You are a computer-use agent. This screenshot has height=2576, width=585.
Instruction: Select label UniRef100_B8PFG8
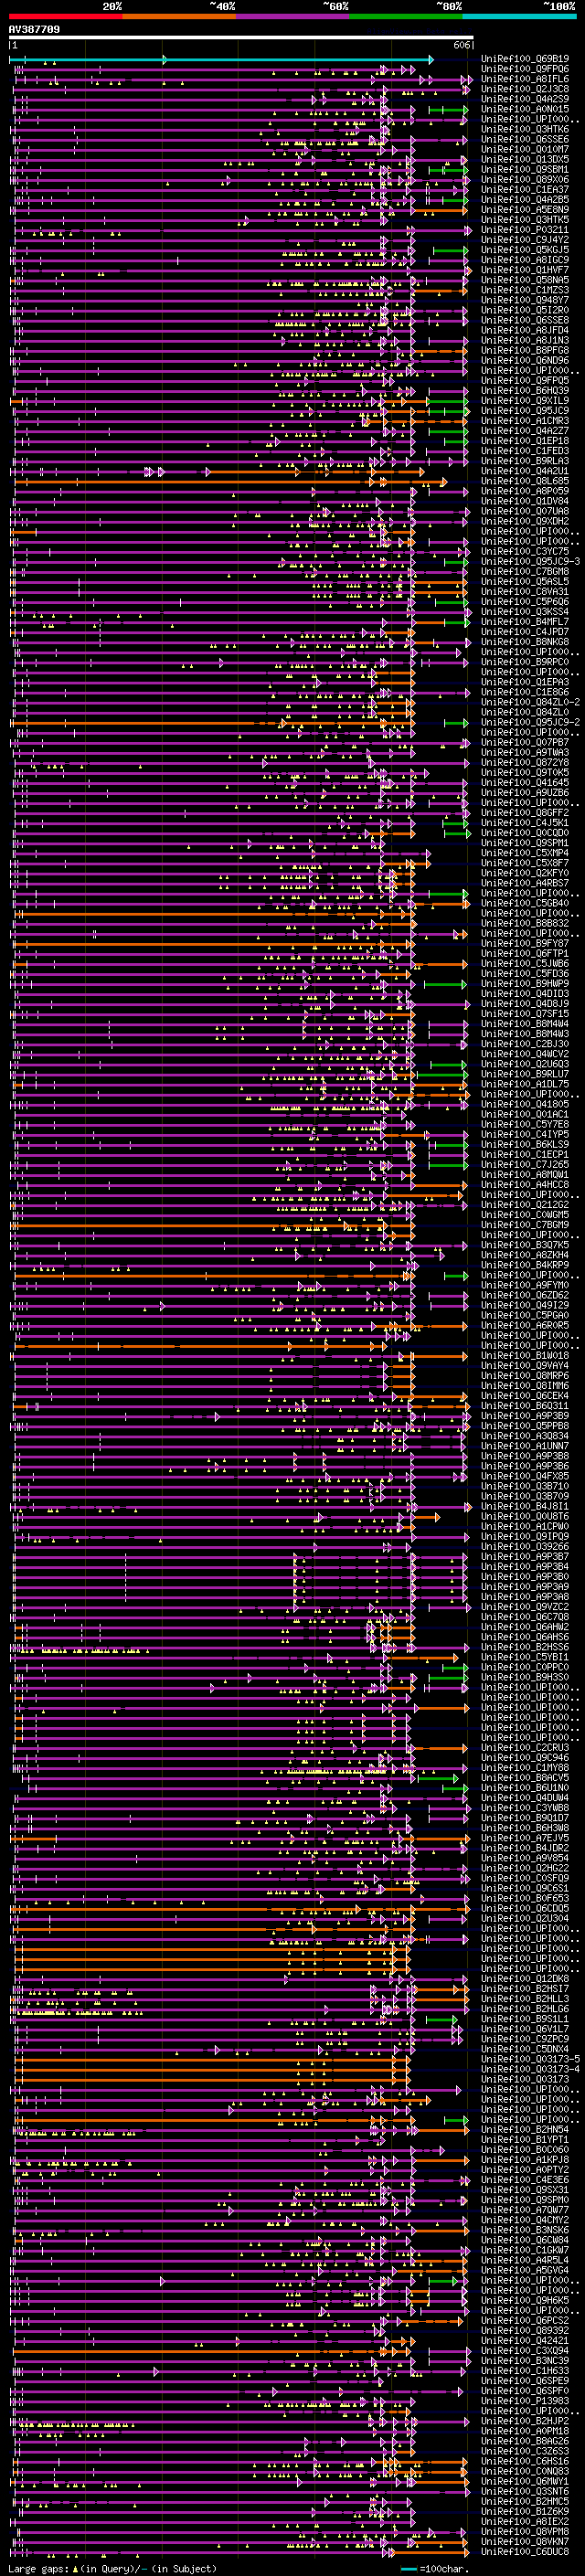[x=525, y=350]
